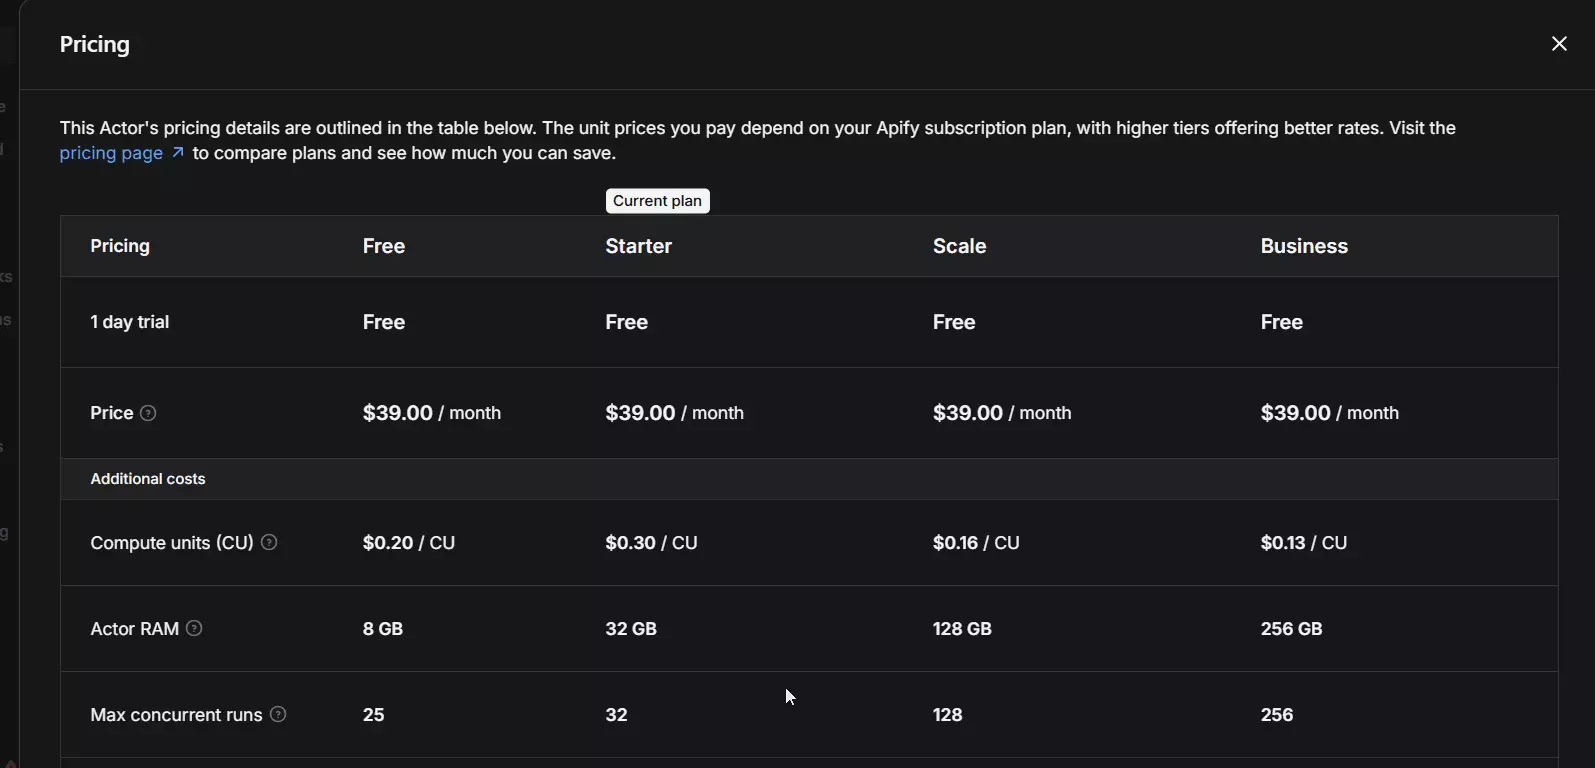Click the Max concurrent runs row label
This screenshot has width=1595, height=768.
click(176, 715)
